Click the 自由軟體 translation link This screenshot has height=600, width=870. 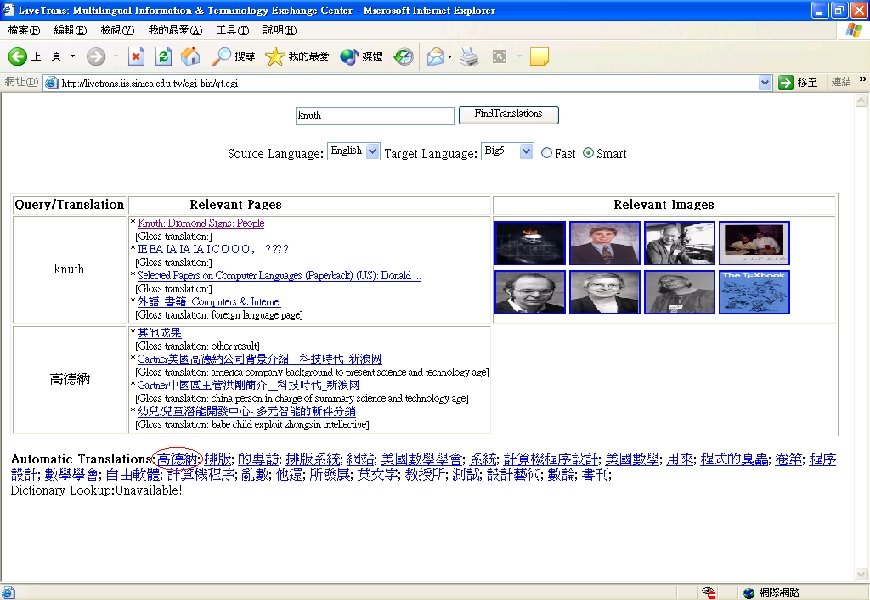coord(133,475)
